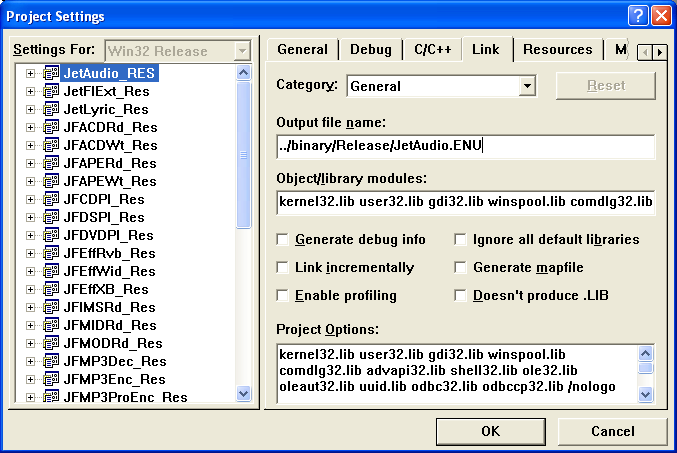Expand the JFCDPl_Res tree node
Image resolution: width=677 pixels, height=453 pixels.
(x=30, y=200)
